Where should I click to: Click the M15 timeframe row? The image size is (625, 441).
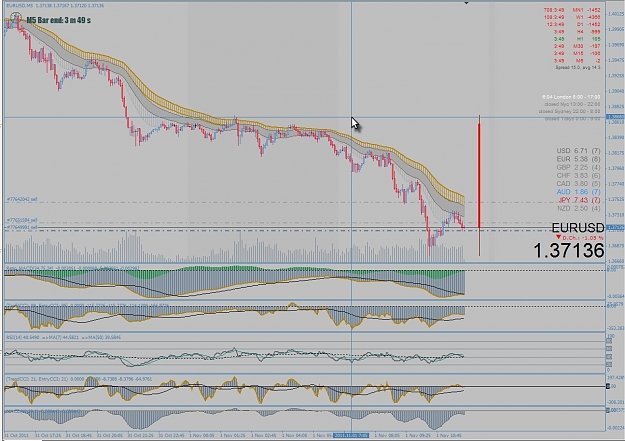(576, 53)
